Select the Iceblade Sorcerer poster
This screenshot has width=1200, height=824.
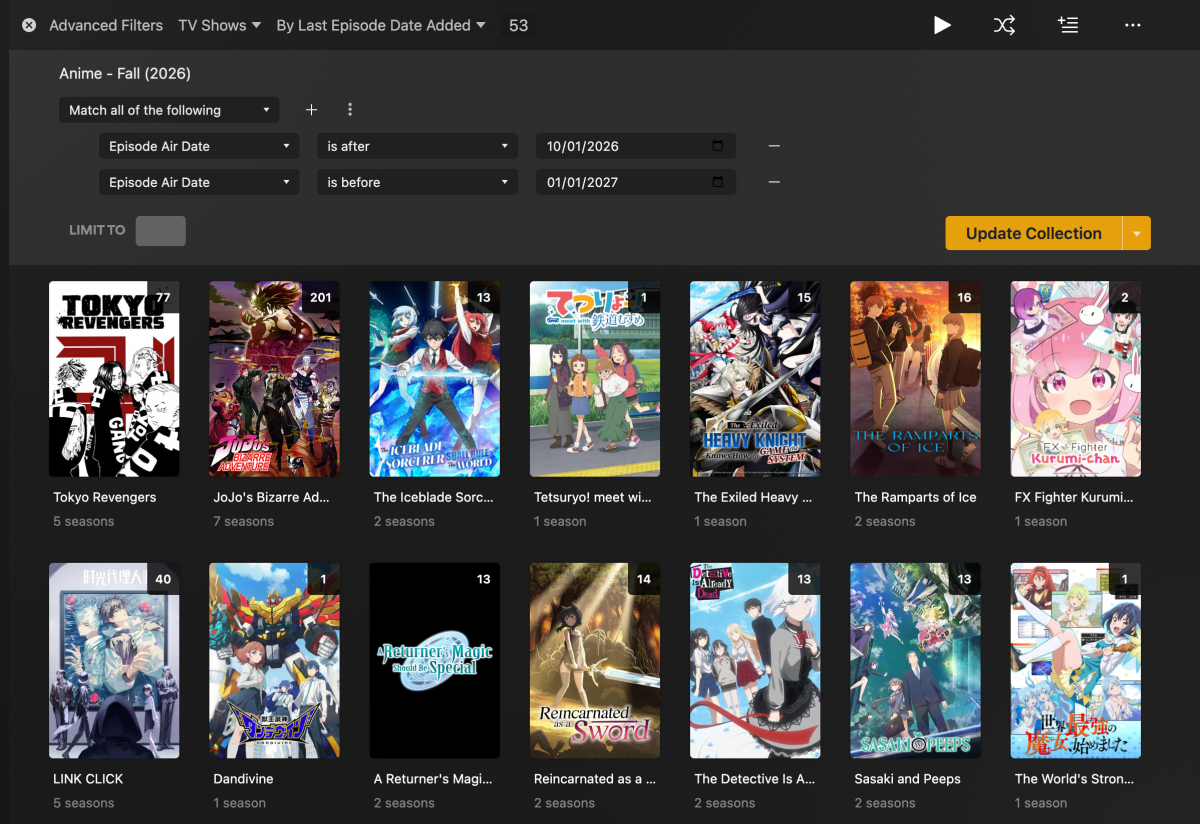pos(435,379)
